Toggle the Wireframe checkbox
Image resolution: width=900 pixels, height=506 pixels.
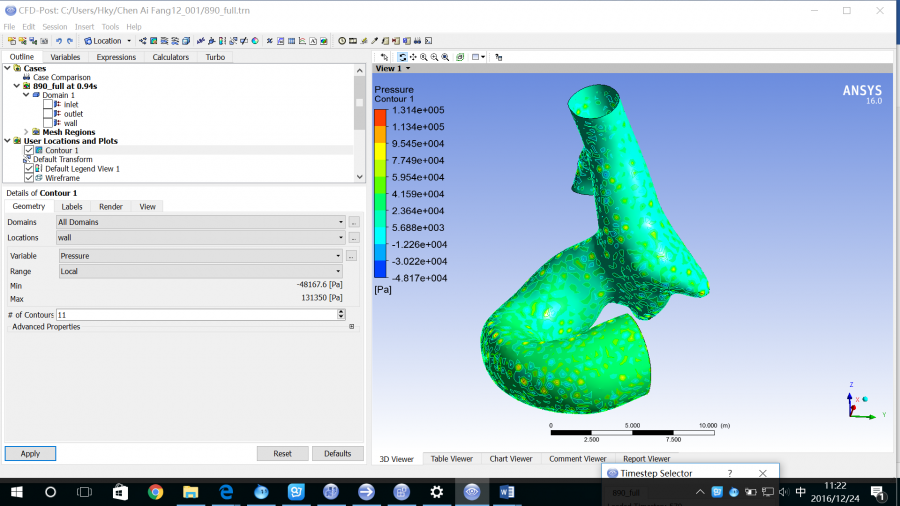click(x=29, y=178)
